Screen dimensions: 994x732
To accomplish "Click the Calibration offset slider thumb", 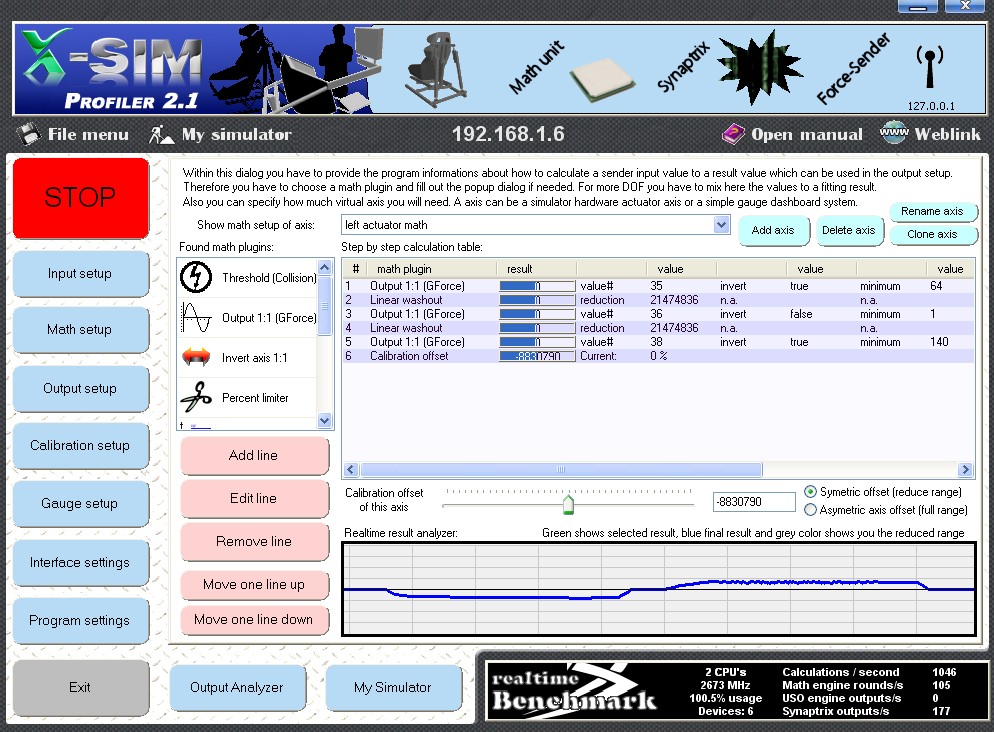I will click(x=568, y=504).
